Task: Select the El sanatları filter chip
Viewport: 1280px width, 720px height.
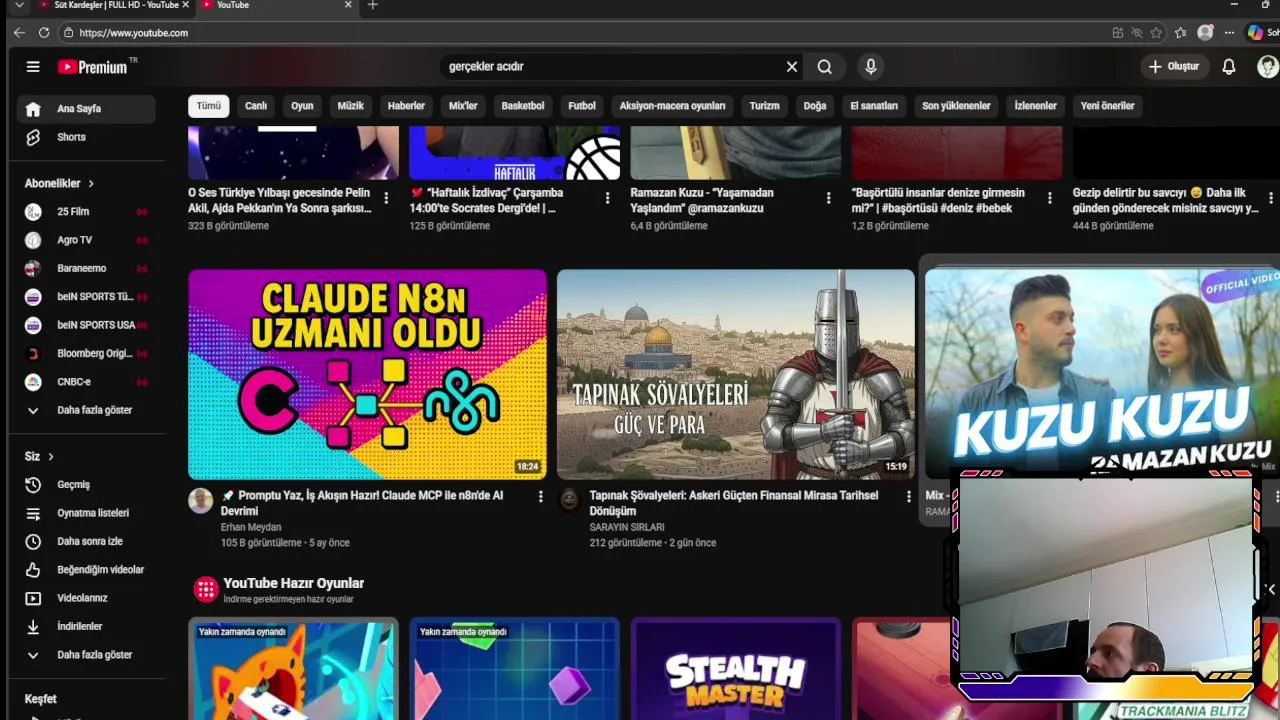Action: pos(874,106)
